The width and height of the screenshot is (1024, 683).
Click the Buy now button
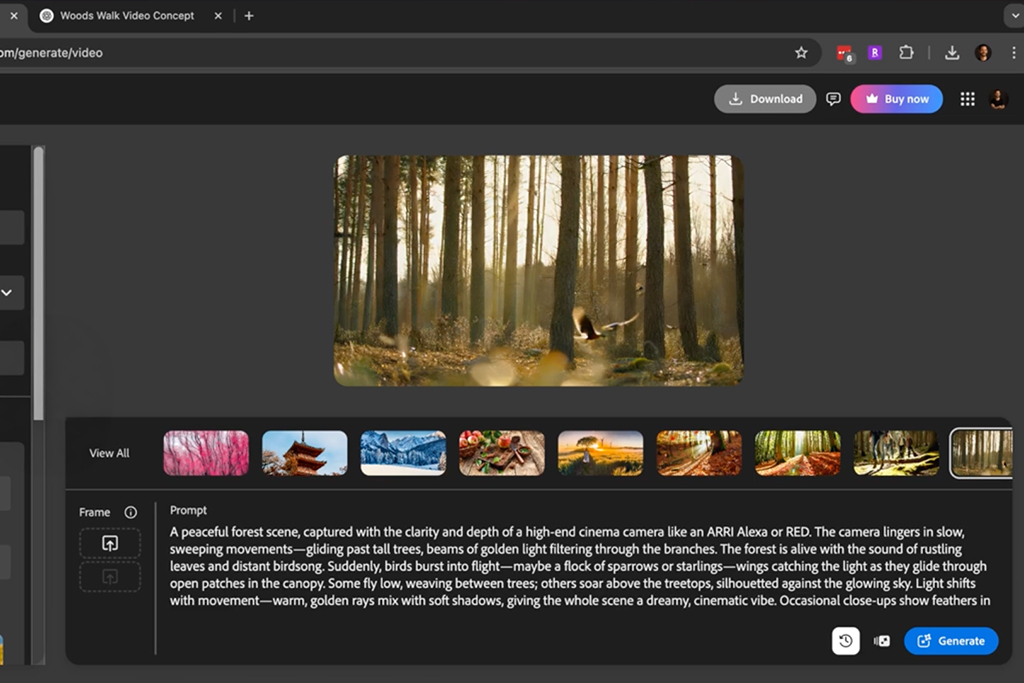[896, 99]
